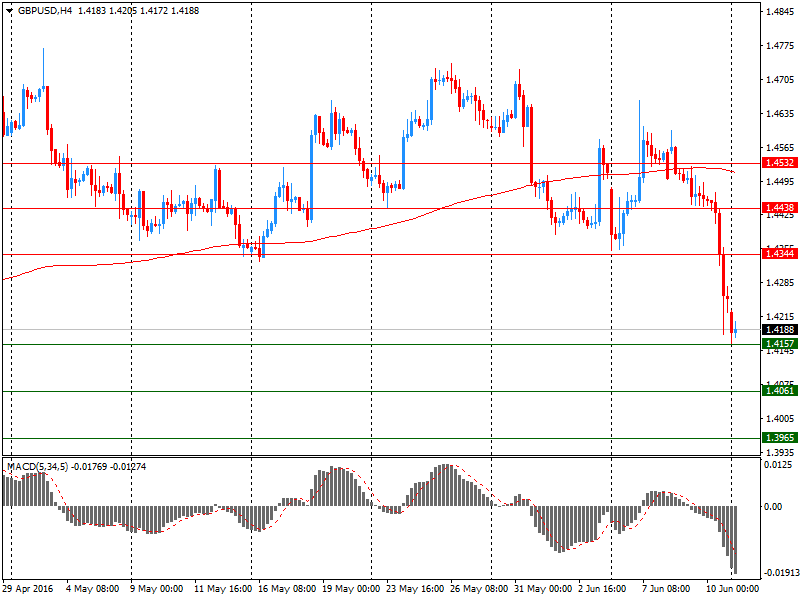Click the MACD(5,34,5) indicator label
800x600 pixels.
40,467
